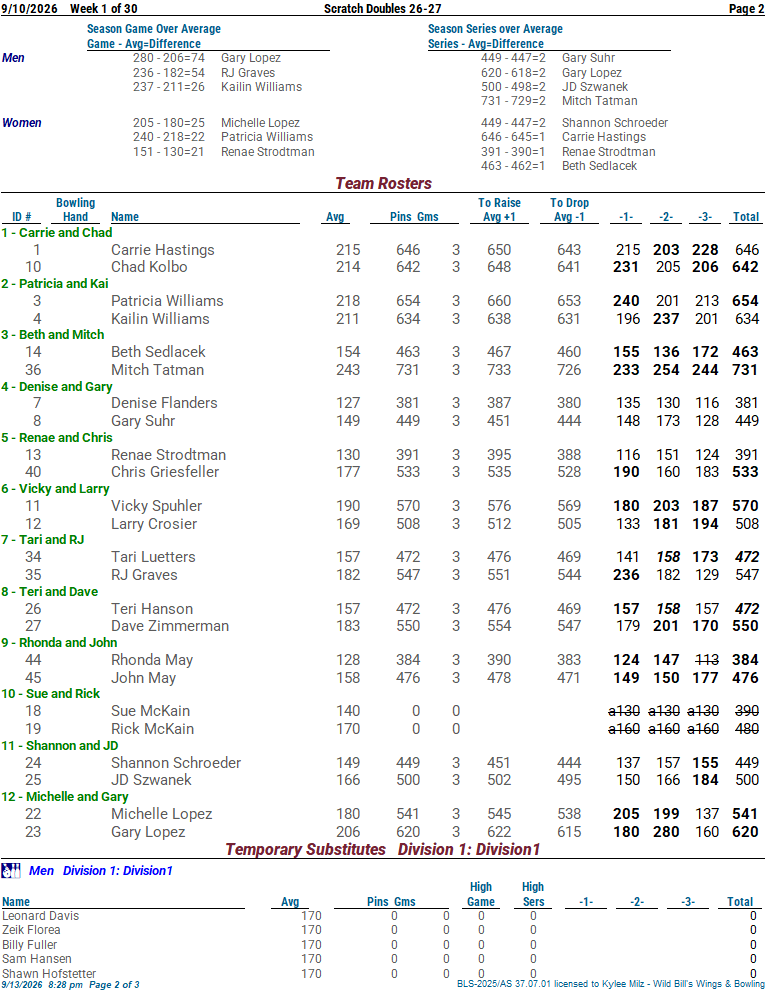This screenshot has width=768, height=991.
Task: Select 'Patricia Williams' in the team roster
Action: click(x=167, y=301)
